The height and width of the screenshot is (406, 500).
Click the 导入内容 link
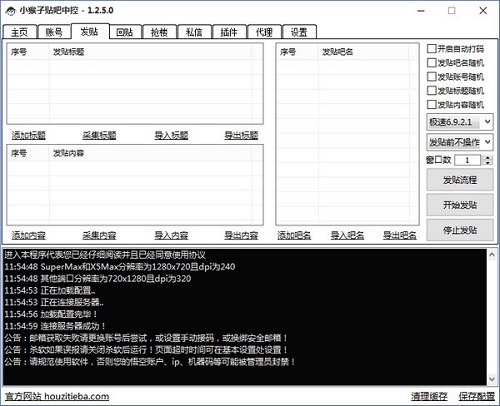tap(171, 236)
